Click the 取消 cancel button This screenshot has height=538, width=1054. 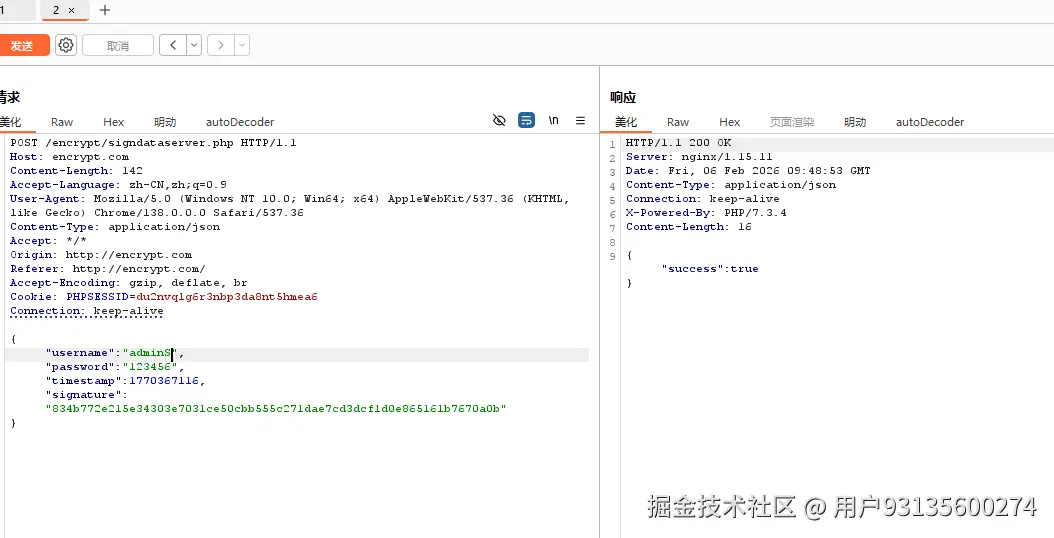[x=118, y=45]
